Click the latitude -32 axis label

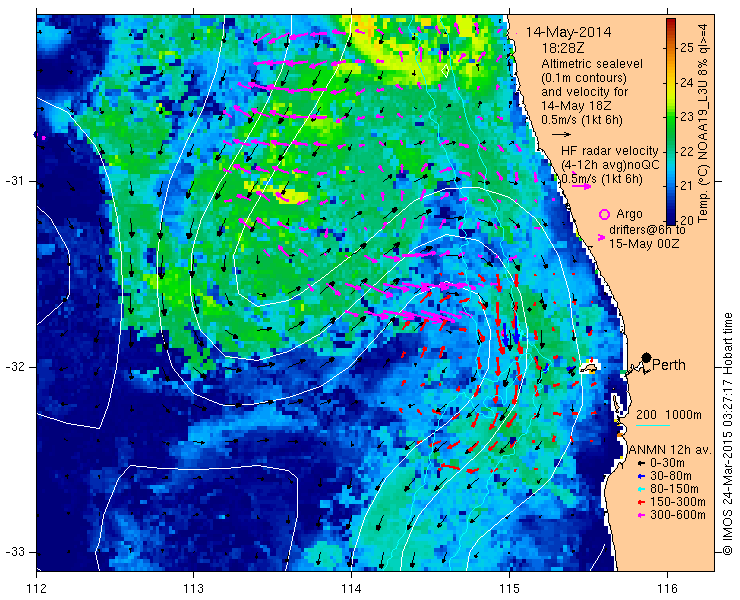[x=14, y=367]
